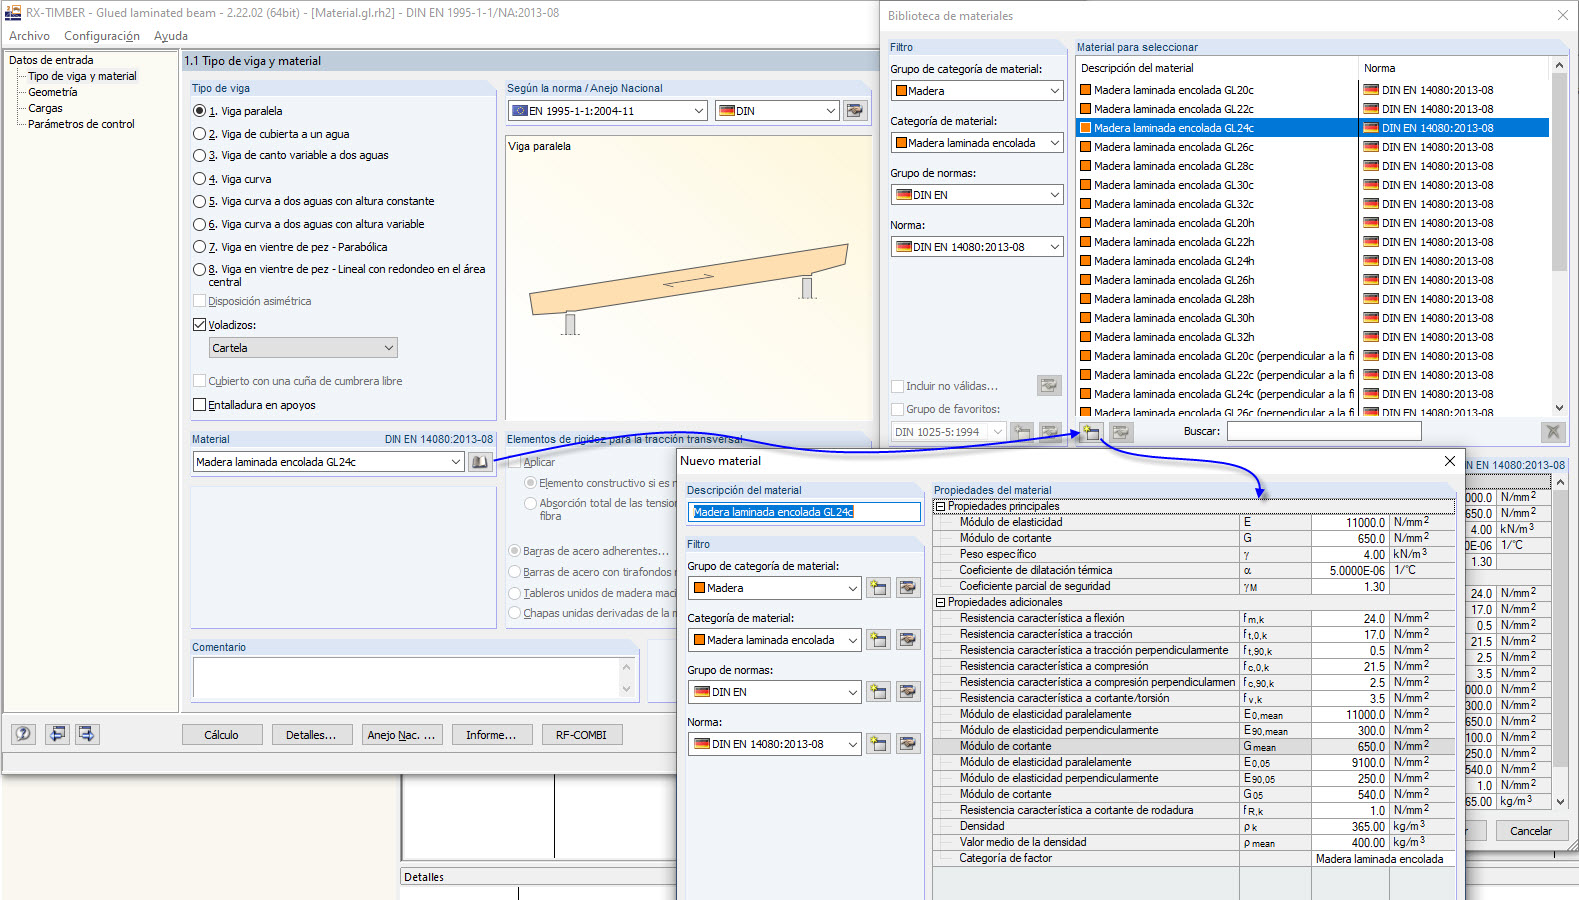Image resolution: width=1579 pixels, height=900 pixels.
Task: Select Viga de cubierta a un agua
Action: coord(199,134)
